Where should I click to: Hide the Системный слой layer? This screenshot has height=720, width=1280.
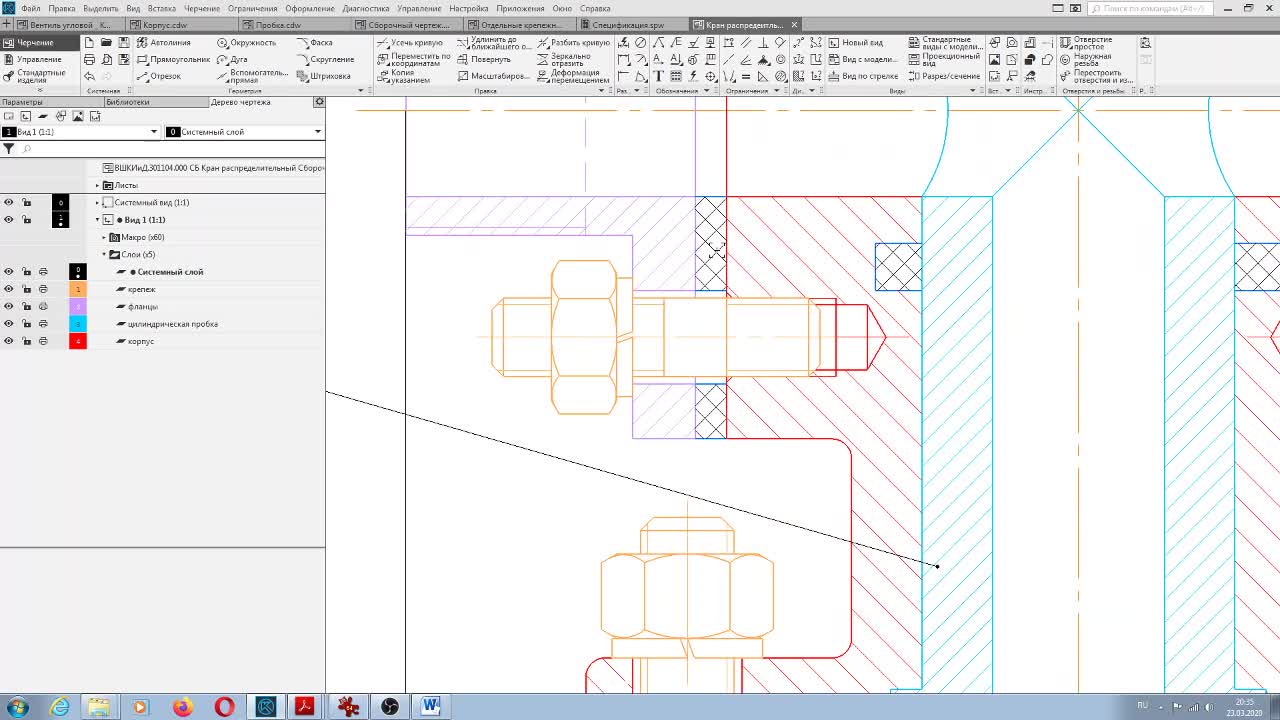pyautogui.click(x=9, y=272)
